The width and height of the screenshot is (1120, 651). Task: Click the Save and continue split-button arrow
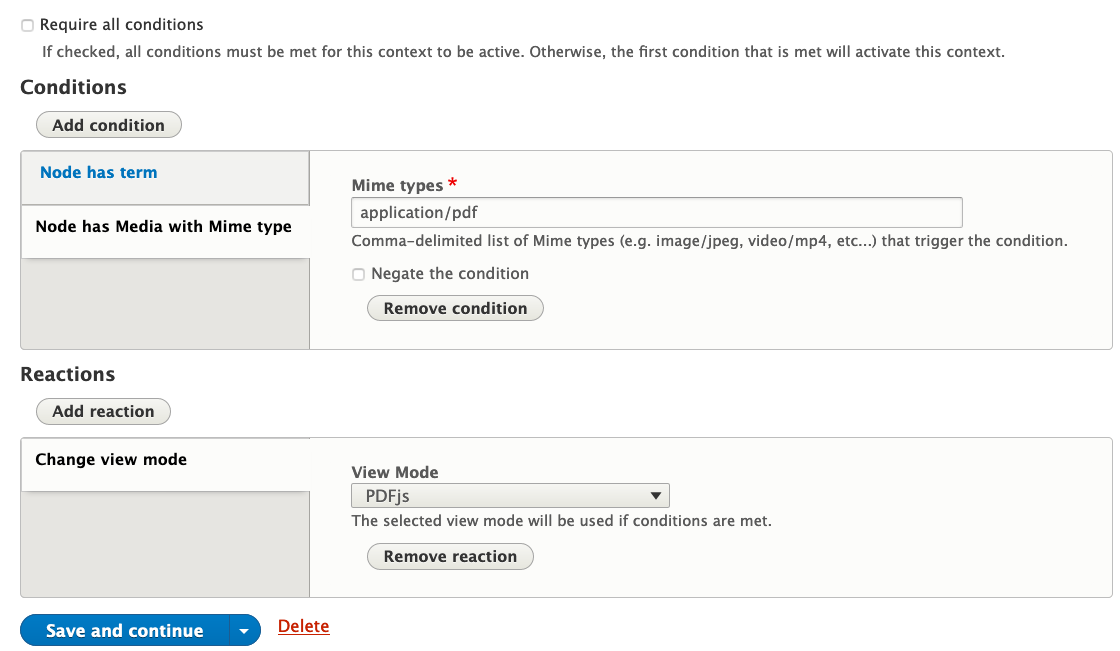243,630
